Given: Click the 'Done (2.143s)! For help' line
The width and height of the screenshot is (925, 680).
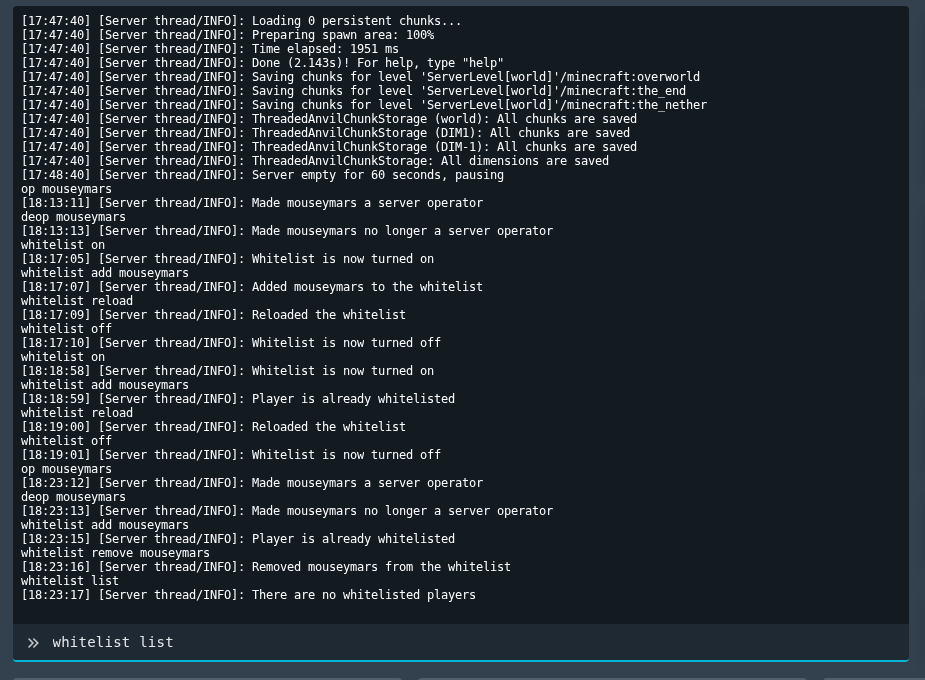Looking at the screenshot, I should click(263, 63).
